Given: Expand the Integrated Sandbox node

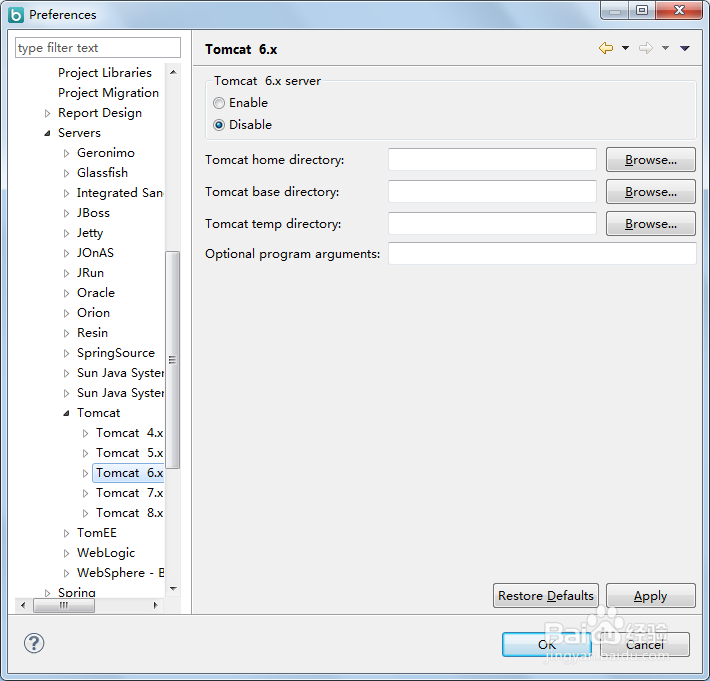Looking at the screenshot, I should [67, 193].
